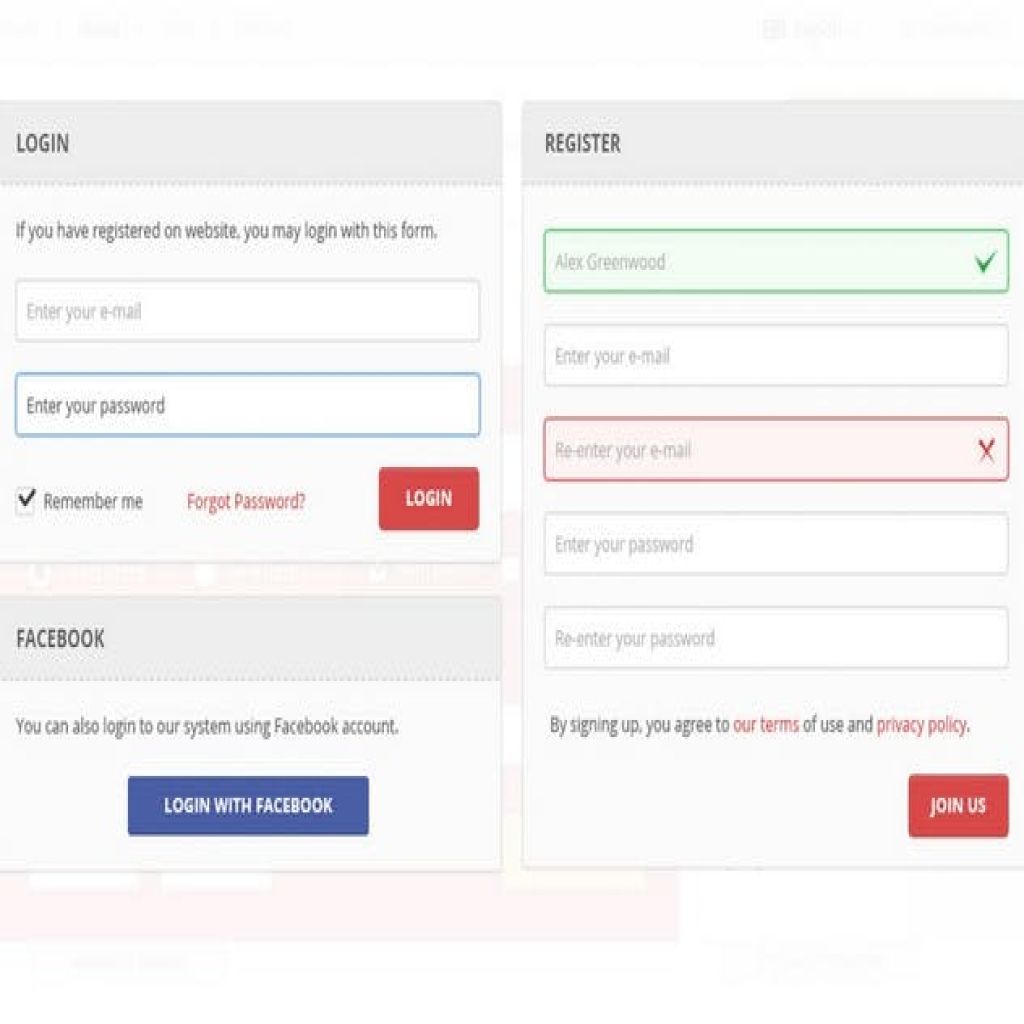Focus the login password input field

(x=247, y=405)
